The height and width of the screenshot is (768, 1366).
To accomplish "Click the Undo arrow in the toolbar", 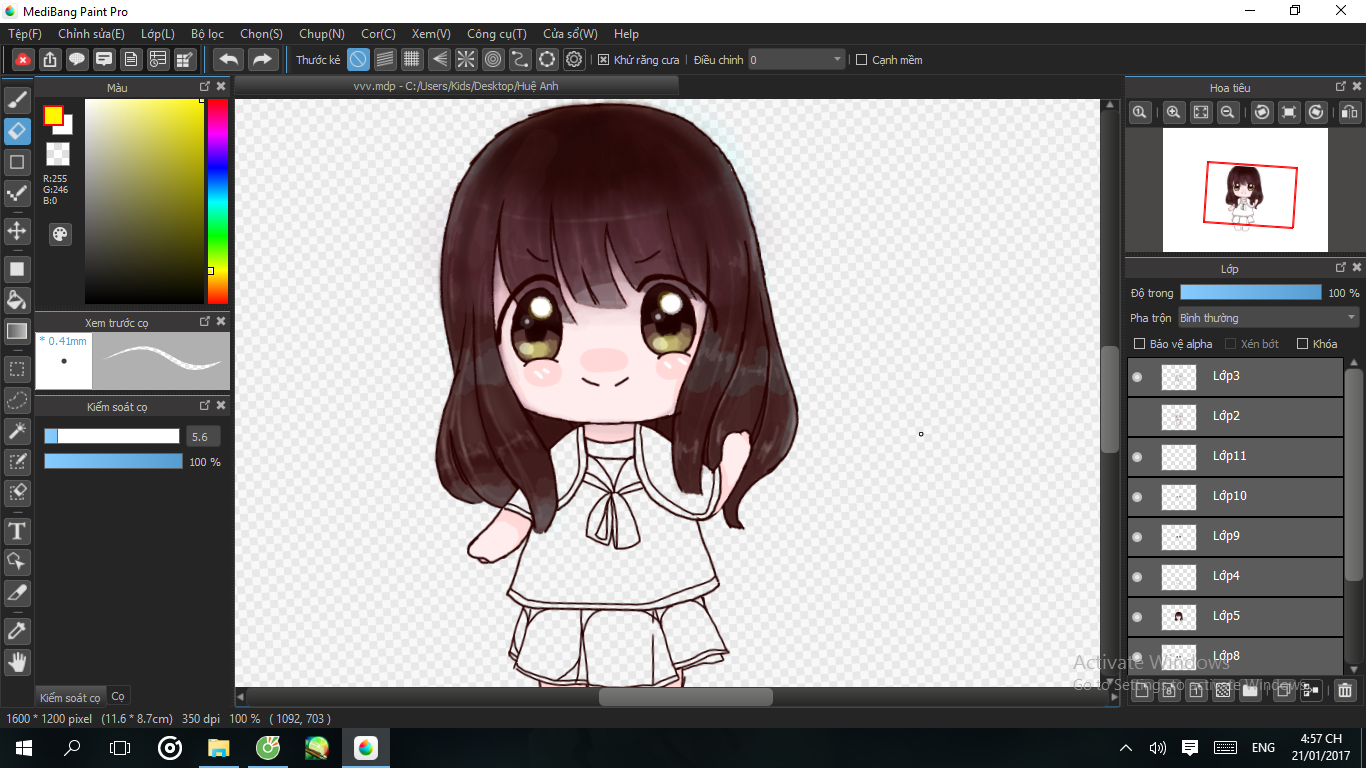I will 229,60.
